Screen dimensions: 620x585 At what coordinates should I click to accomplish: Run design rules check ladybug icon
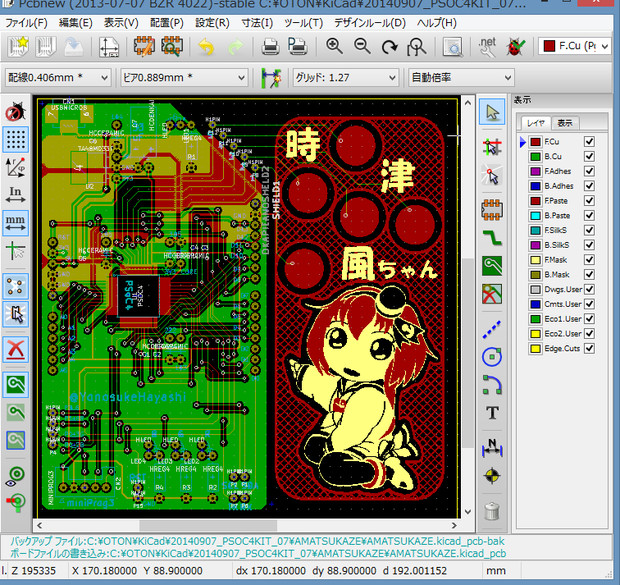(x=515, y=47)
